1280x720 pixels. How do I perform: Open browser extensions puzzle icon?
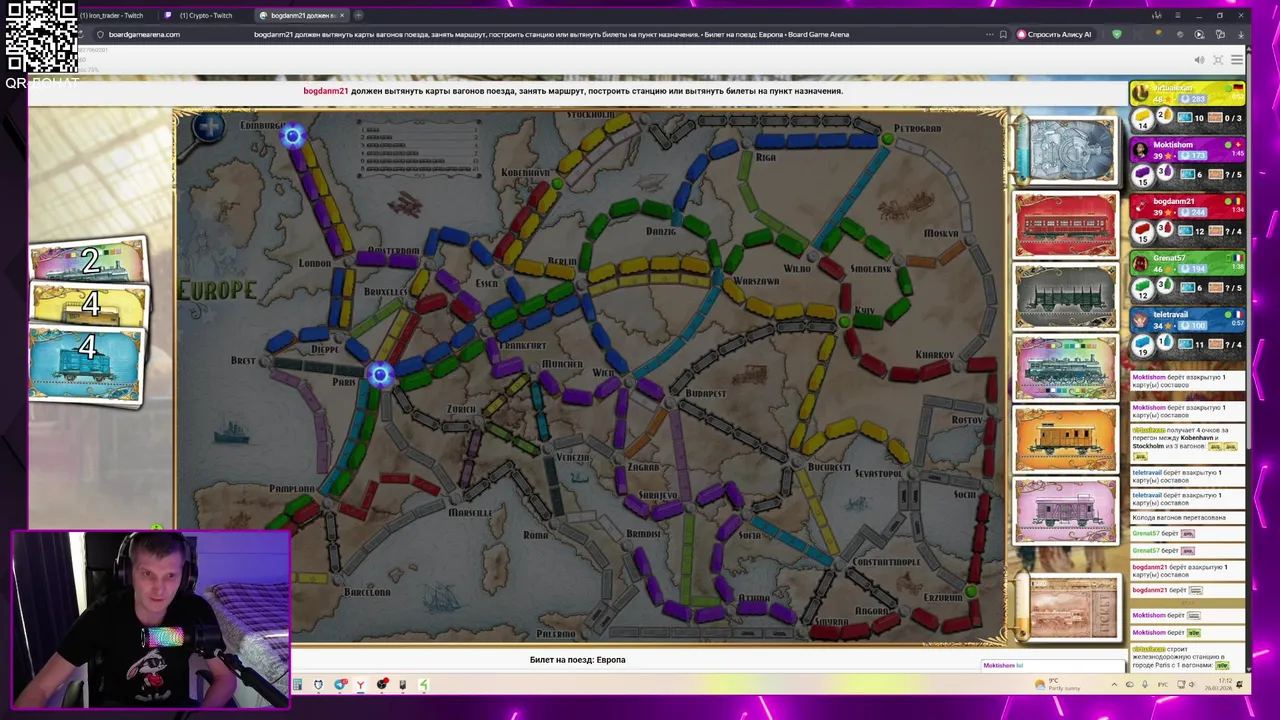coord(1220,34)
